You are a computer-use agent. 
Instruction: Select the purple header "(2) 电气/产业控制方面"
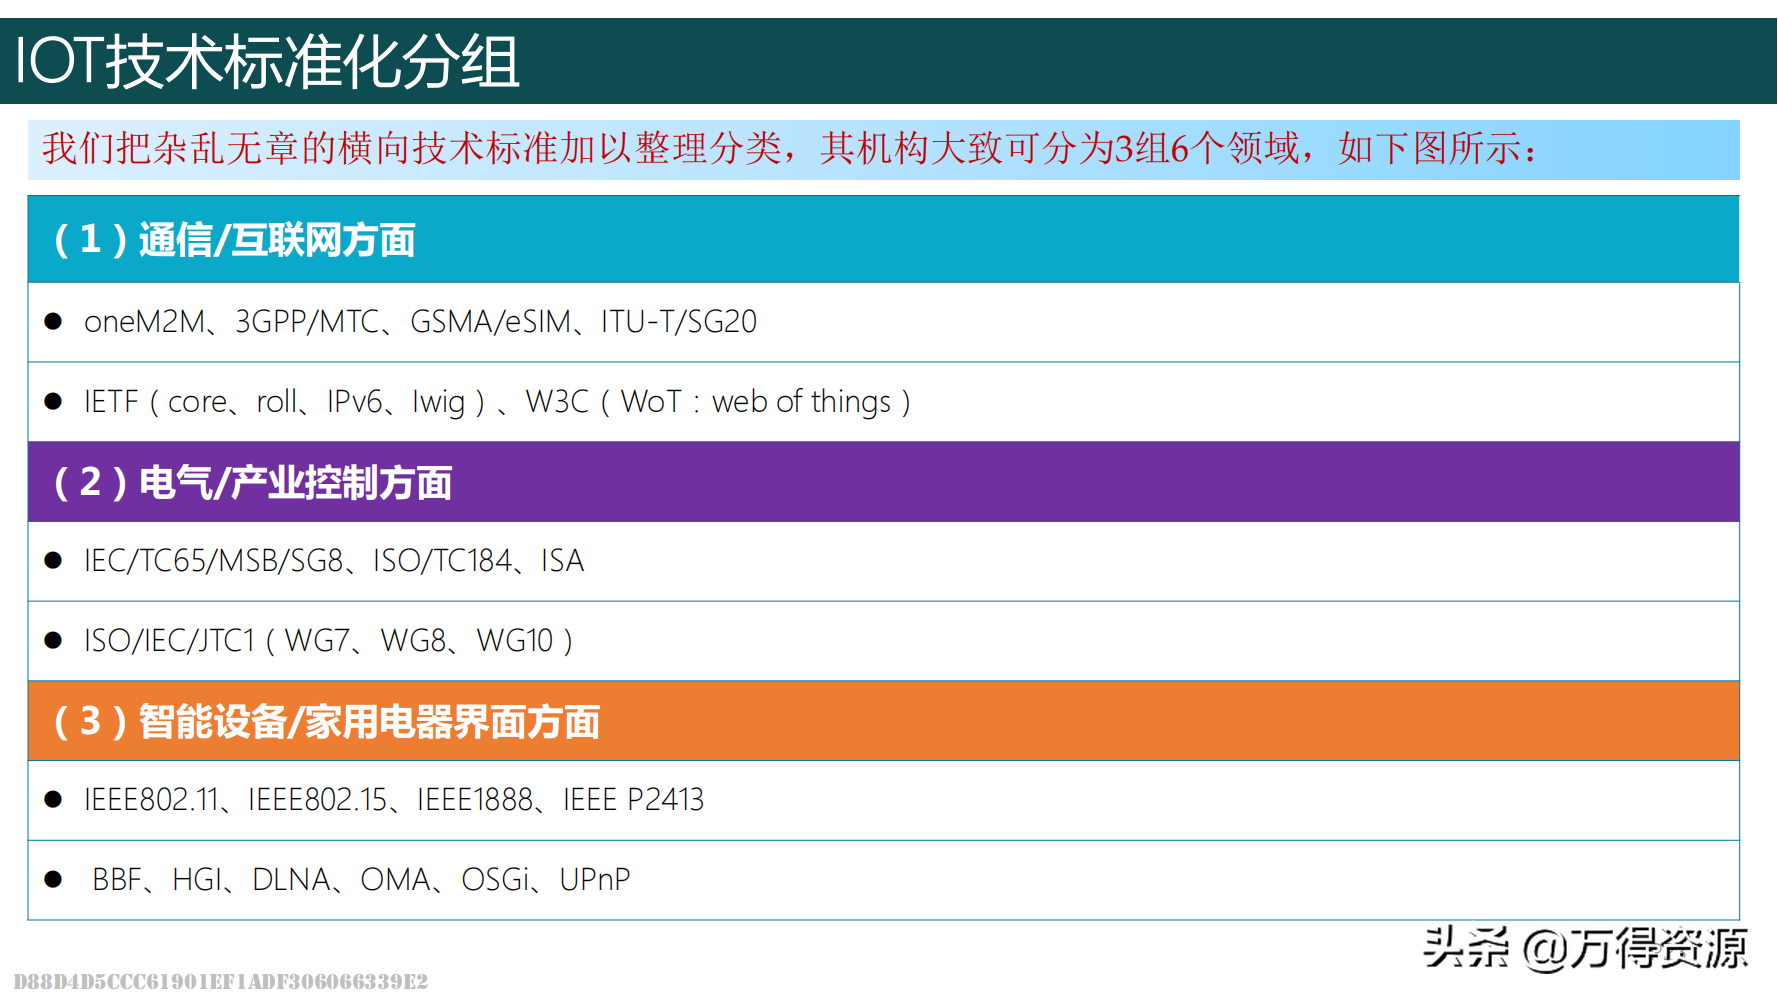coord(253,482)
